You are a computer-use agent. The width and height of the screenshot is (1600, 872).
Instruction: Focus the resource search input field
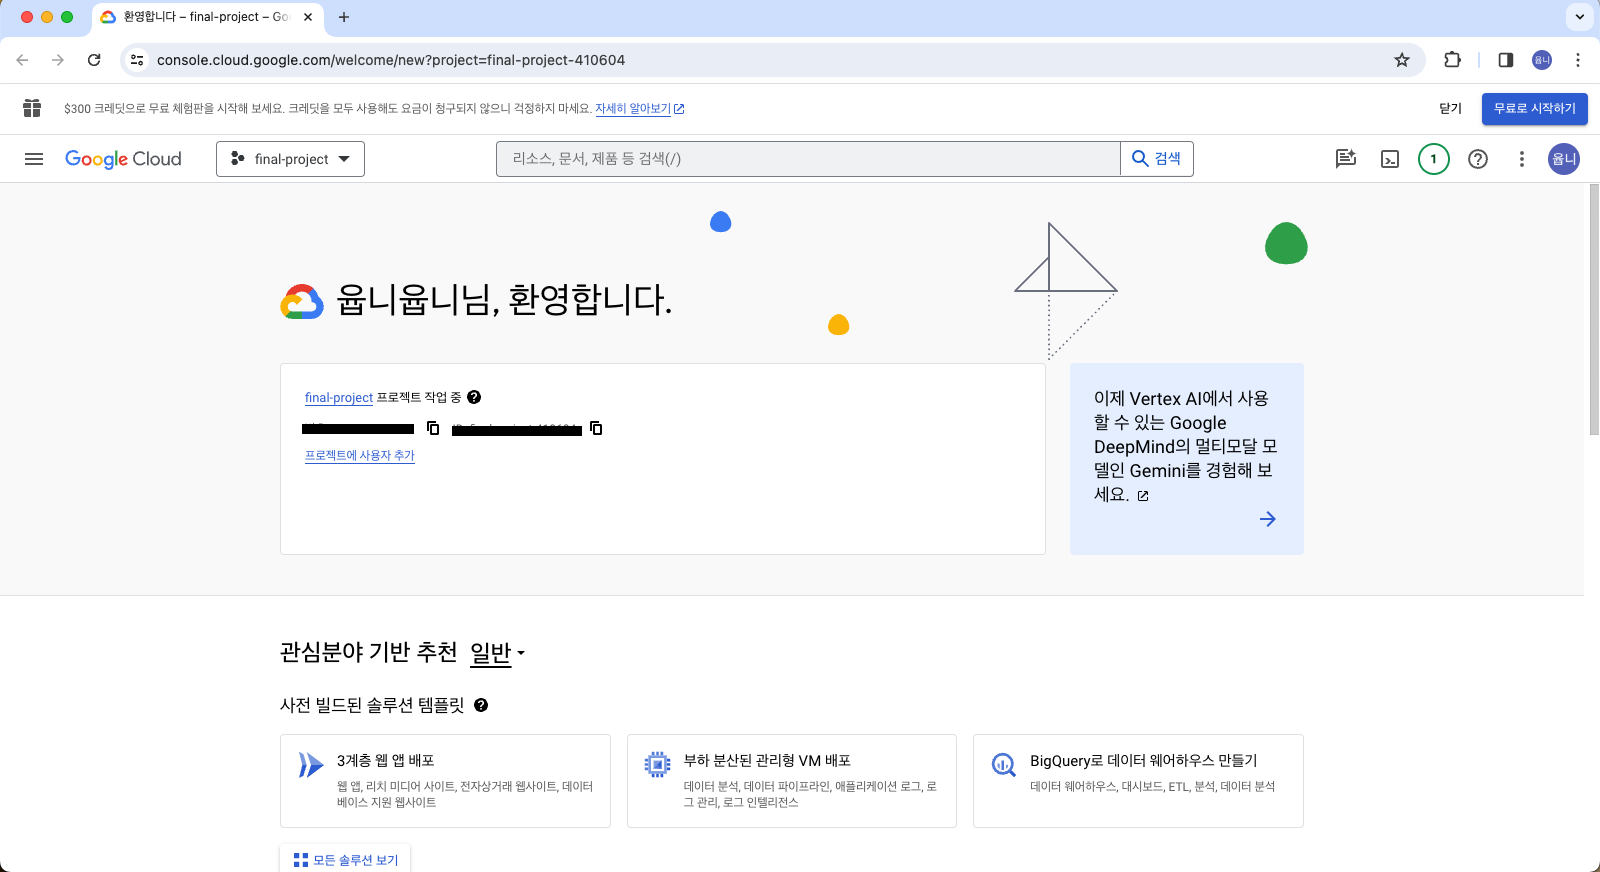(808, 159)
